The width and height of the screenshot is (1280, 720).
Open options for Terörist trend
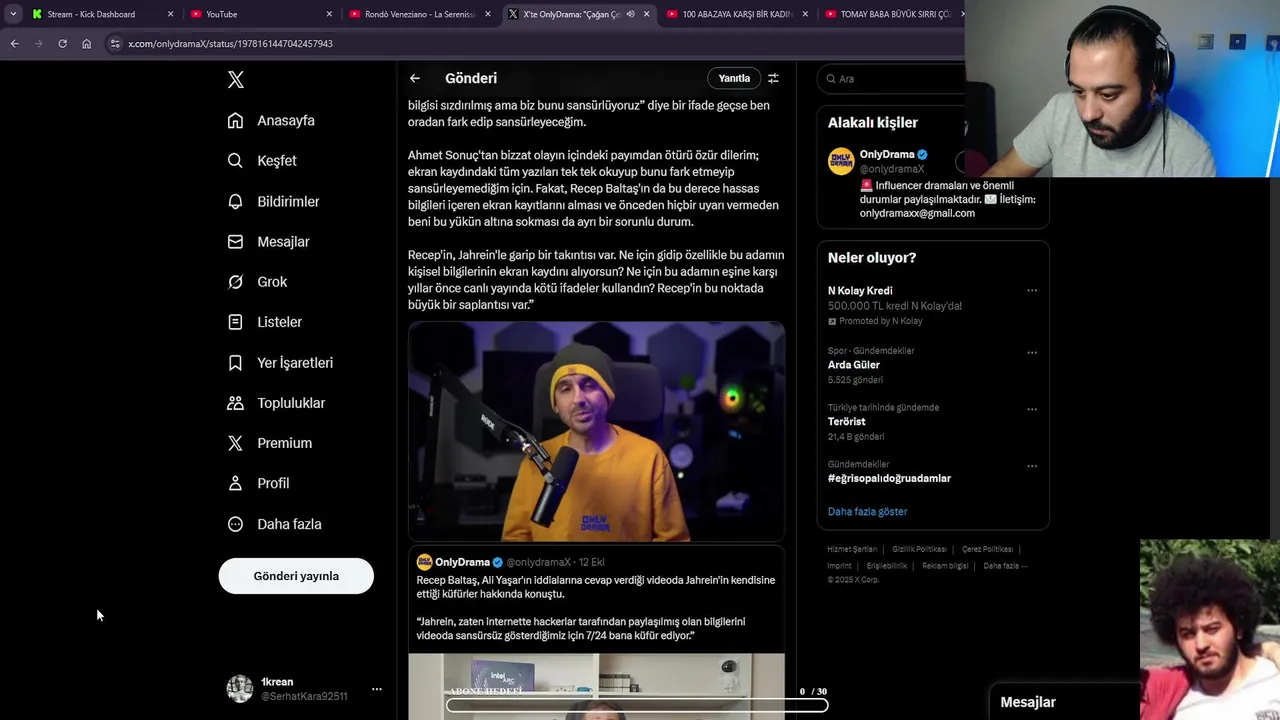coord(1032,409)
